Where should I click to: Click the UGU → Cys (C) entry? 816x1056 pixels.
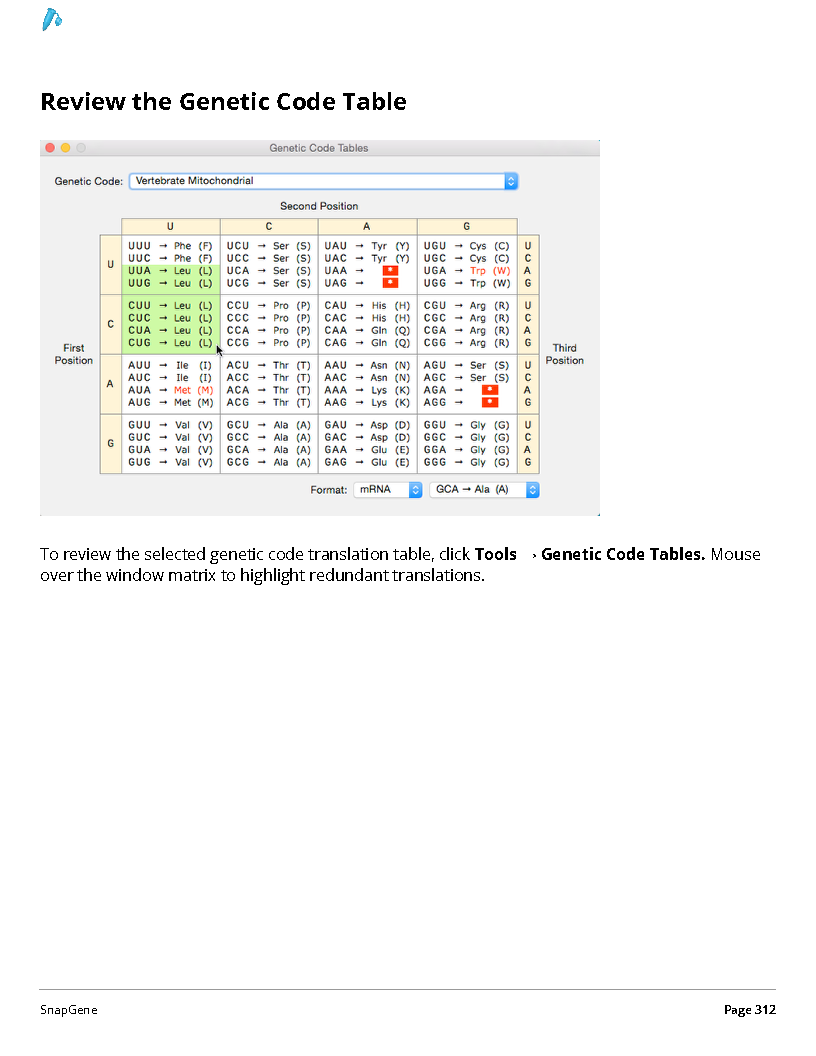click(467, 246)
